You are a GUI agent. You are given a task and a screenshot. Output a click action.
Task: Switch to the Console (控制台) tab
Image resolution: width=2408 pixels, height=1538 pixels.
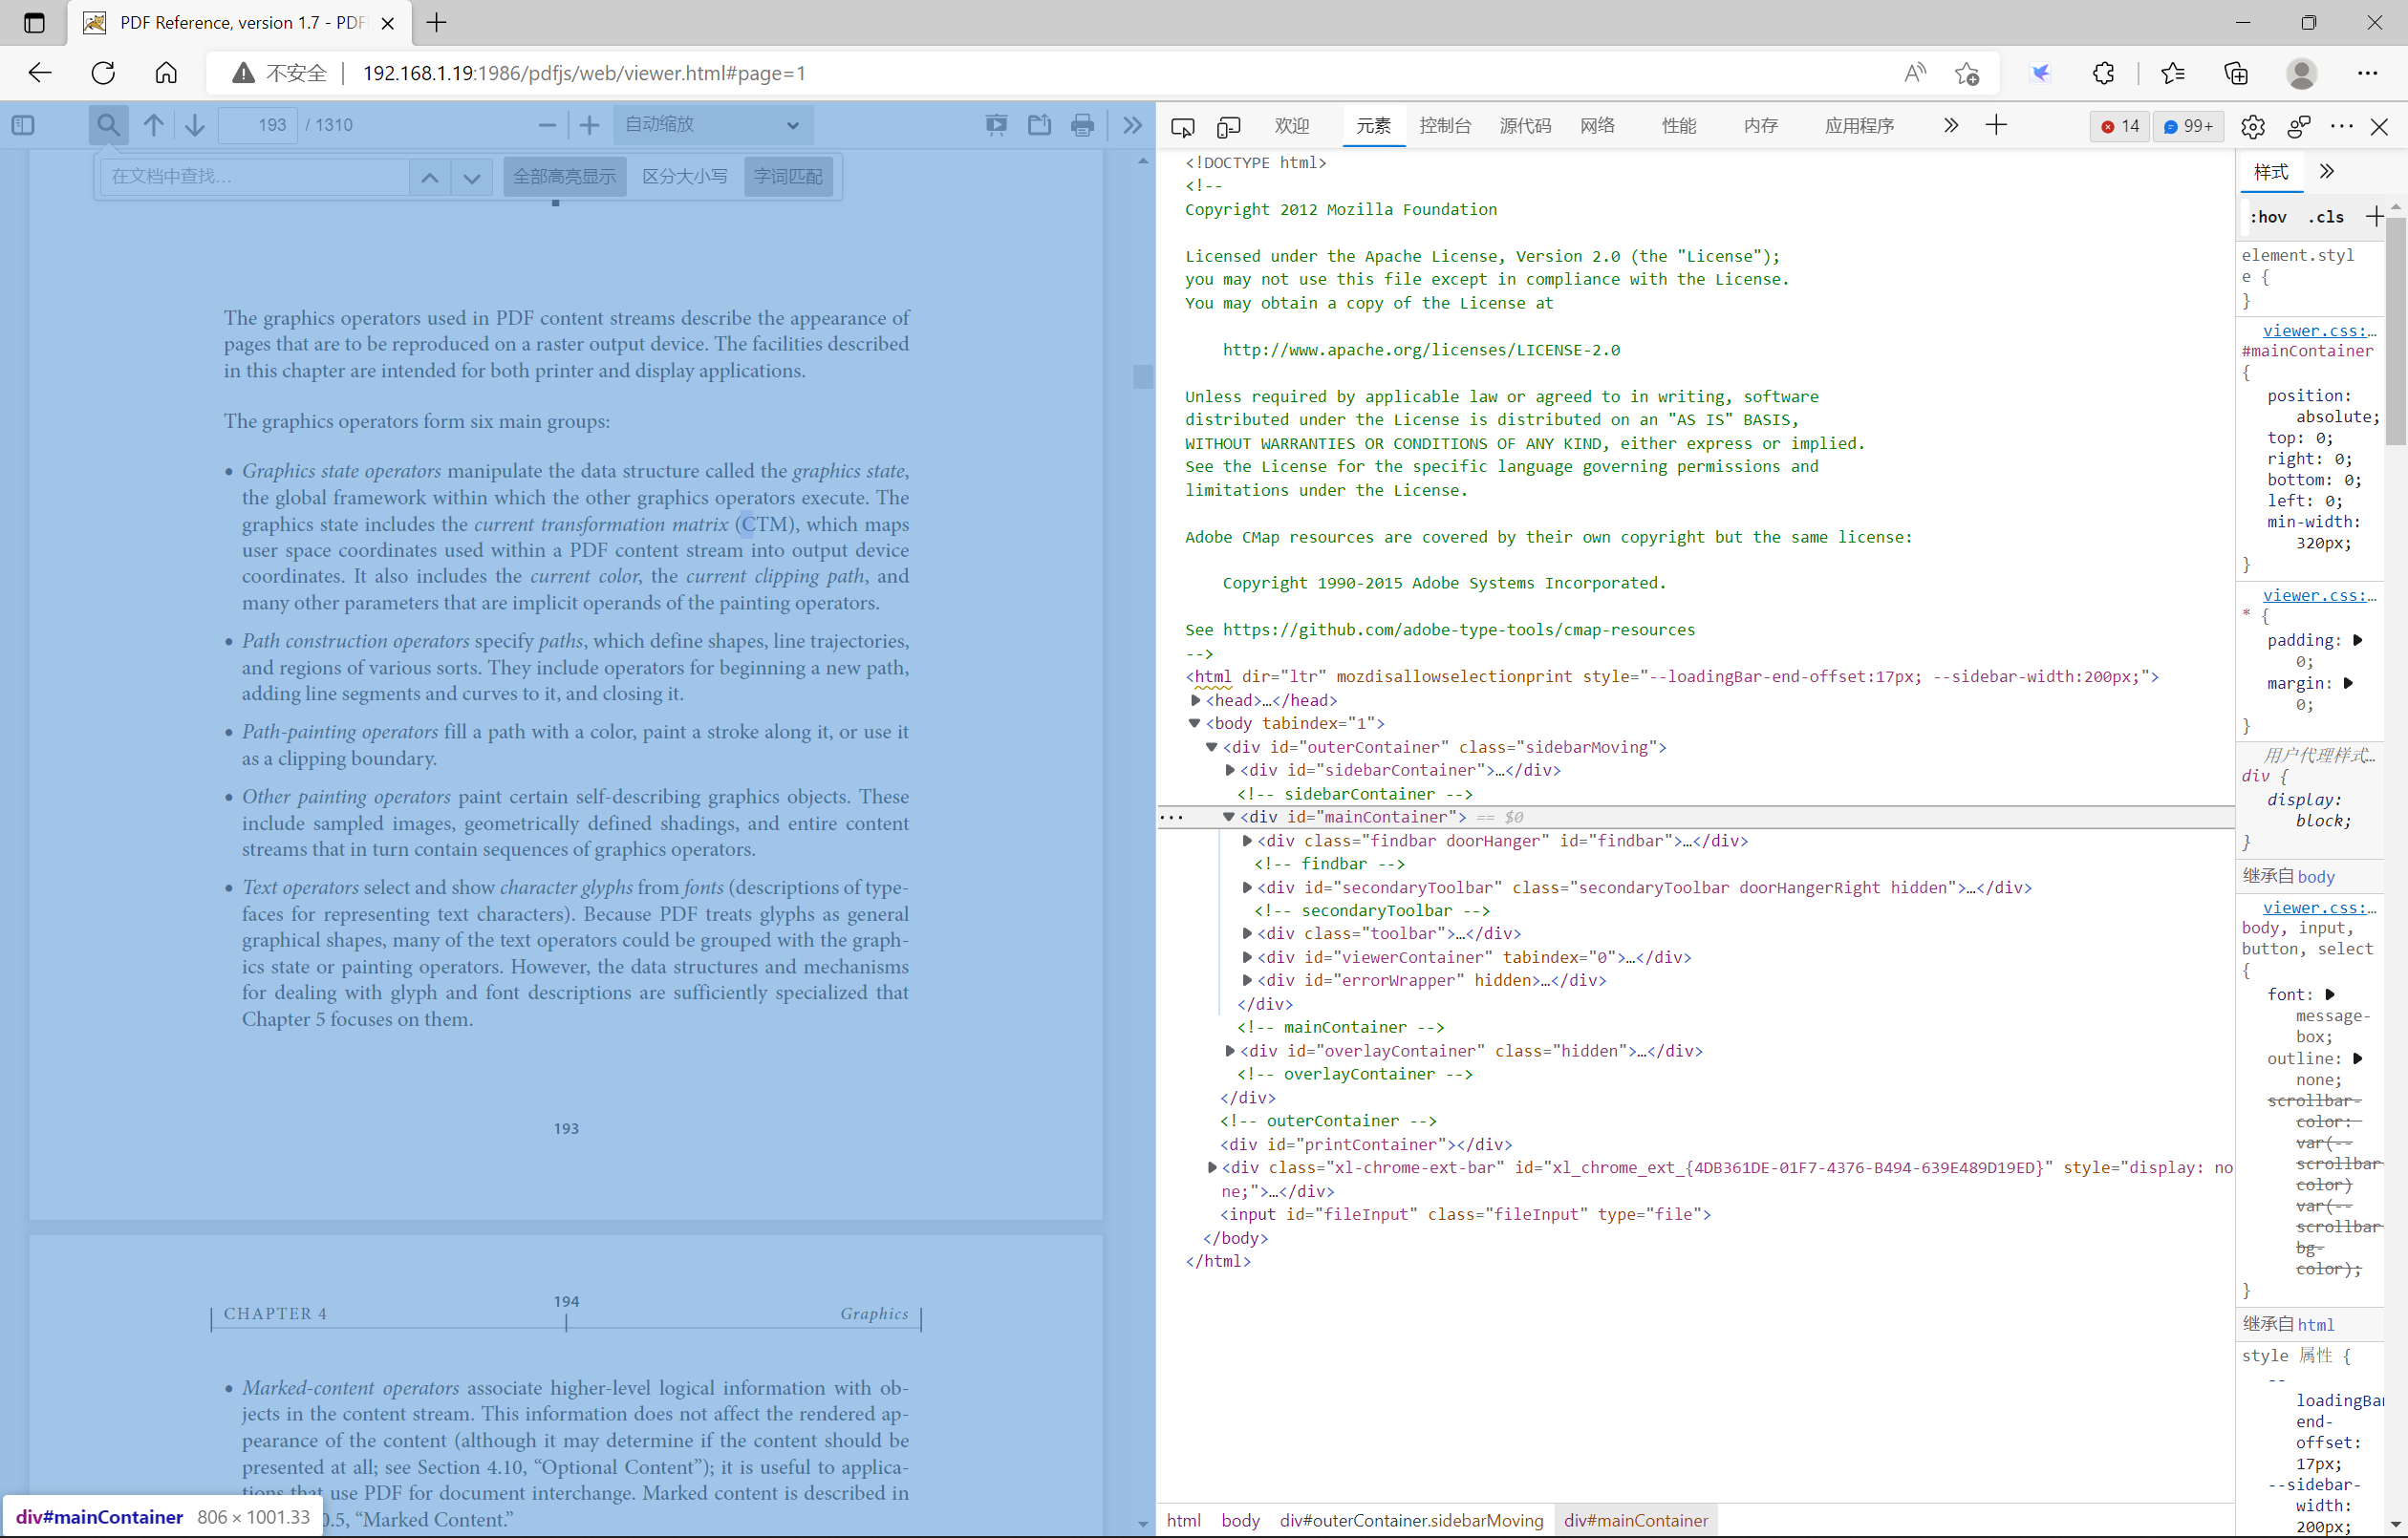tap(1445, 126)
